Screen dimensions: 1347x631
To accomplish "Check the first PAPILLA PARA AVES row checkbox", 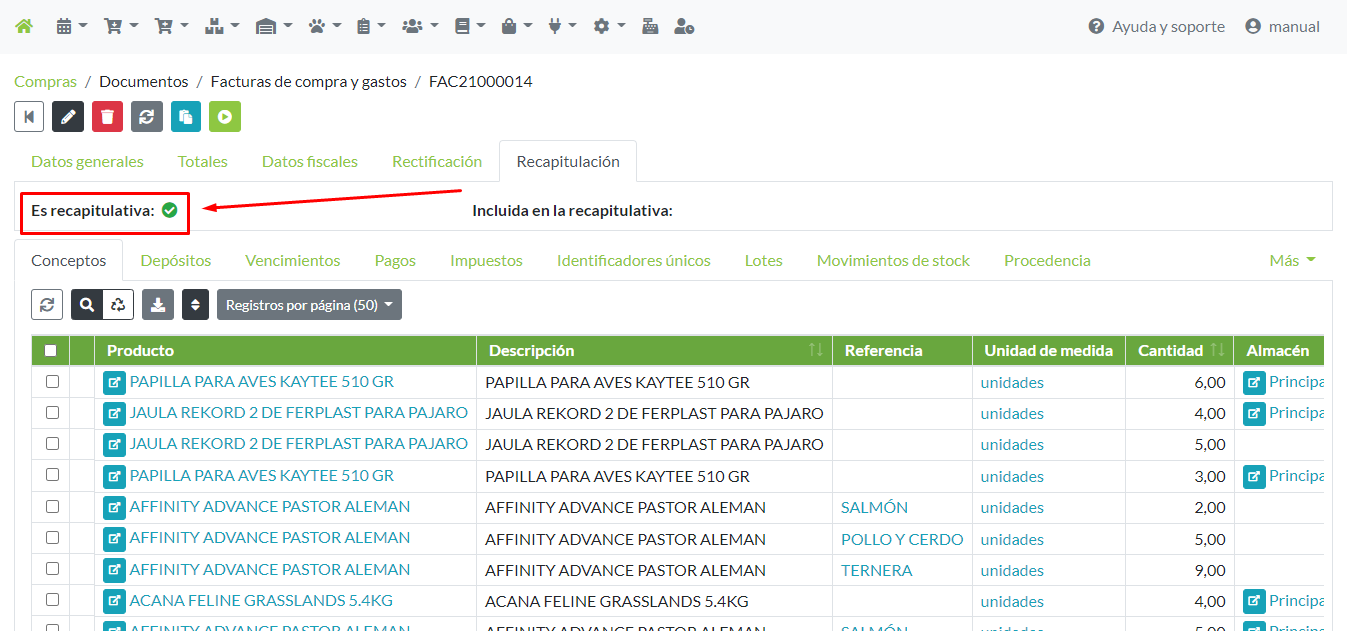I will tap(52, 381).
